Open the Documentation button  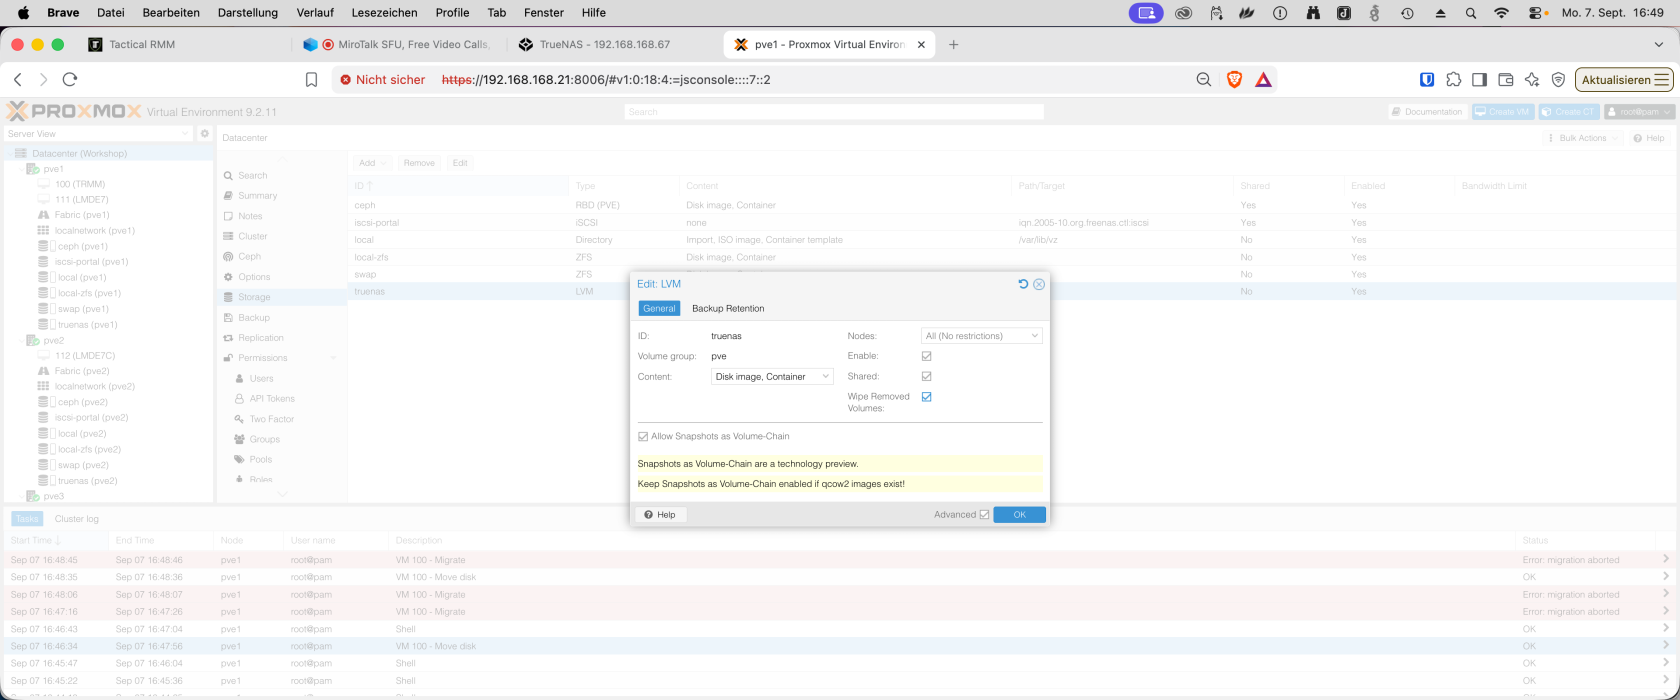tap(1427, 112)
